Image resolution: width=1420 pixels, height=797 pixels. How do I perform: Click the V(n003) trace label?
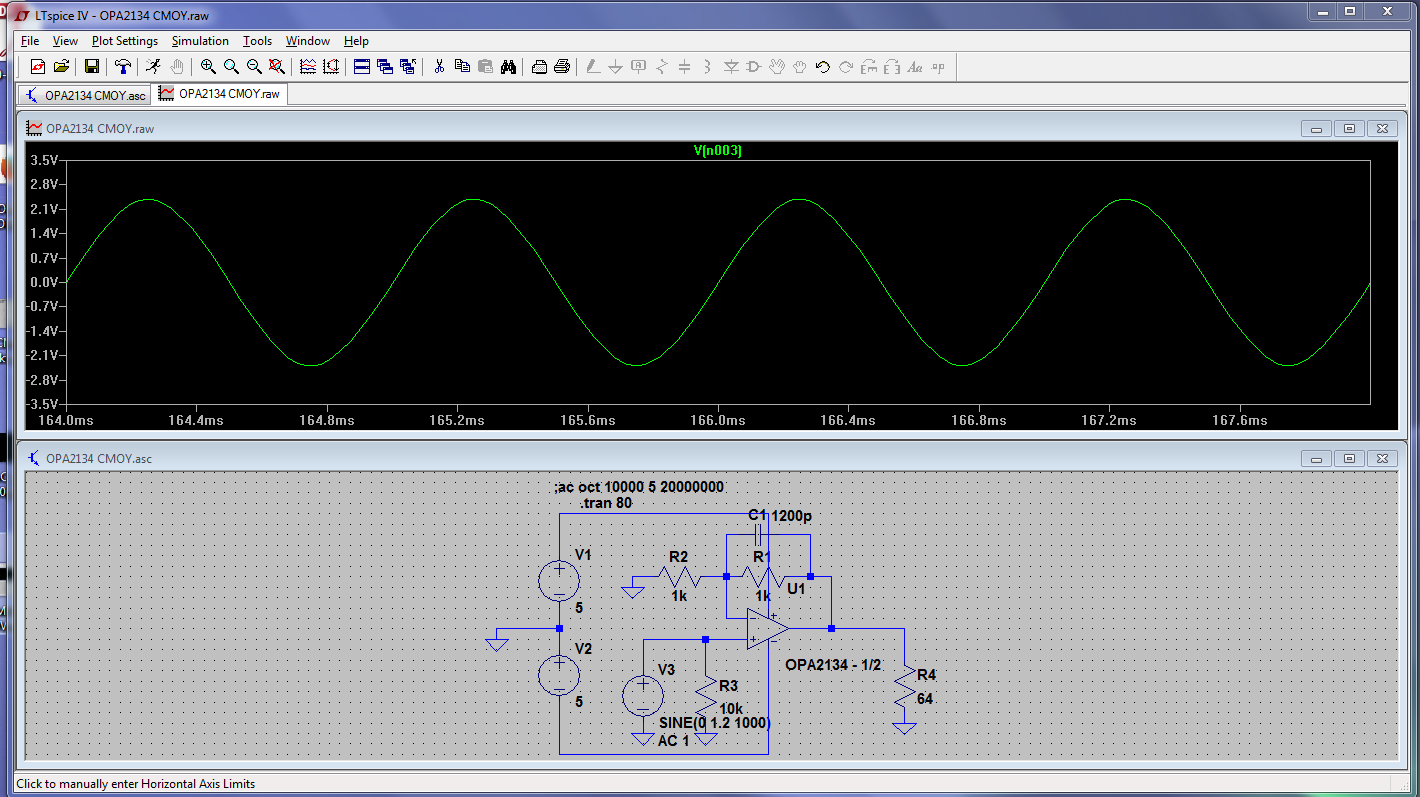(718, 151)
